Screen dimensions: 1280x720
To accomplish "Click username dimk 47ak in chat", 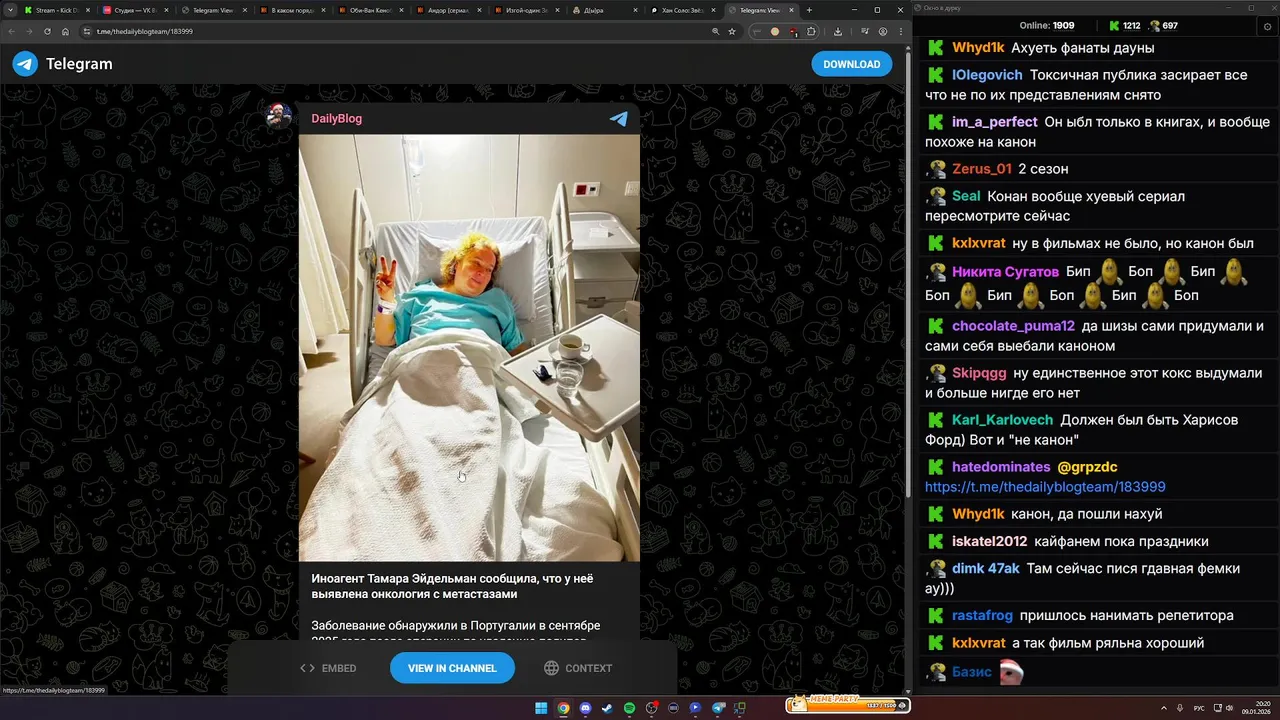I will (985, 568).
